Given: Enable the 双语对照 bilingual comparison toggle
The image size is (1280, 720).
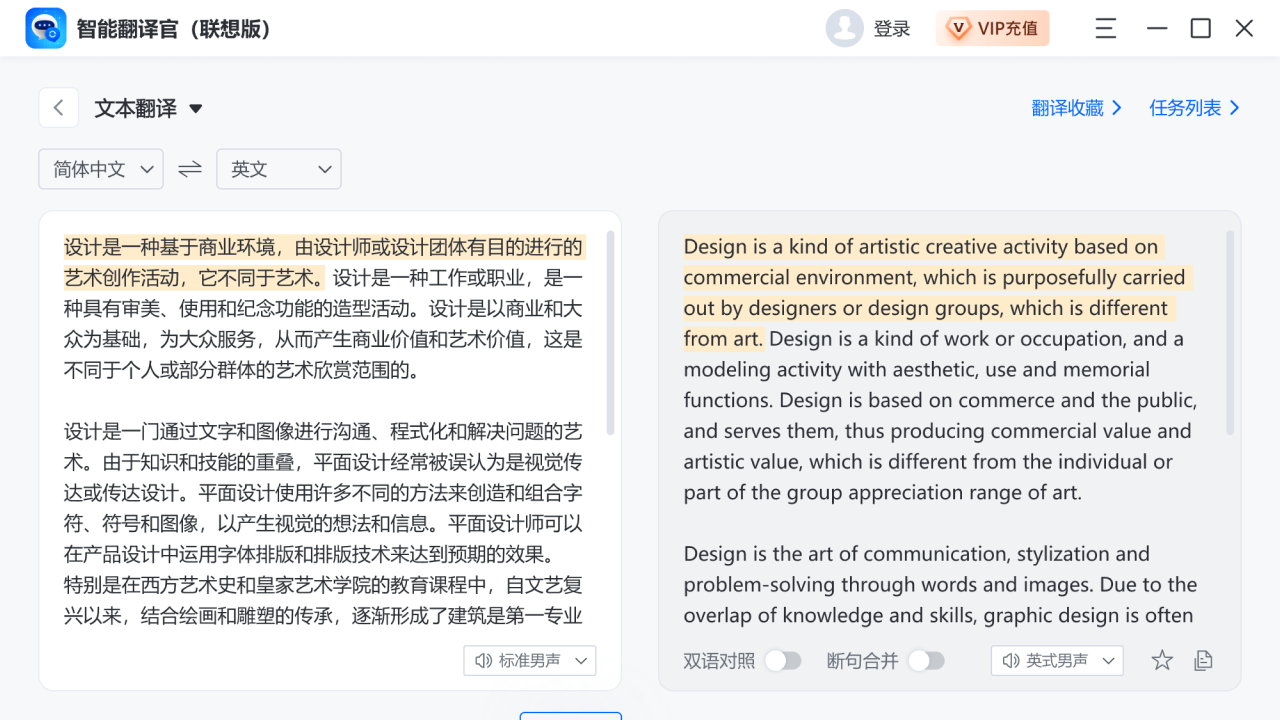Looking at the screenshot, I should (x=783, y=660).
